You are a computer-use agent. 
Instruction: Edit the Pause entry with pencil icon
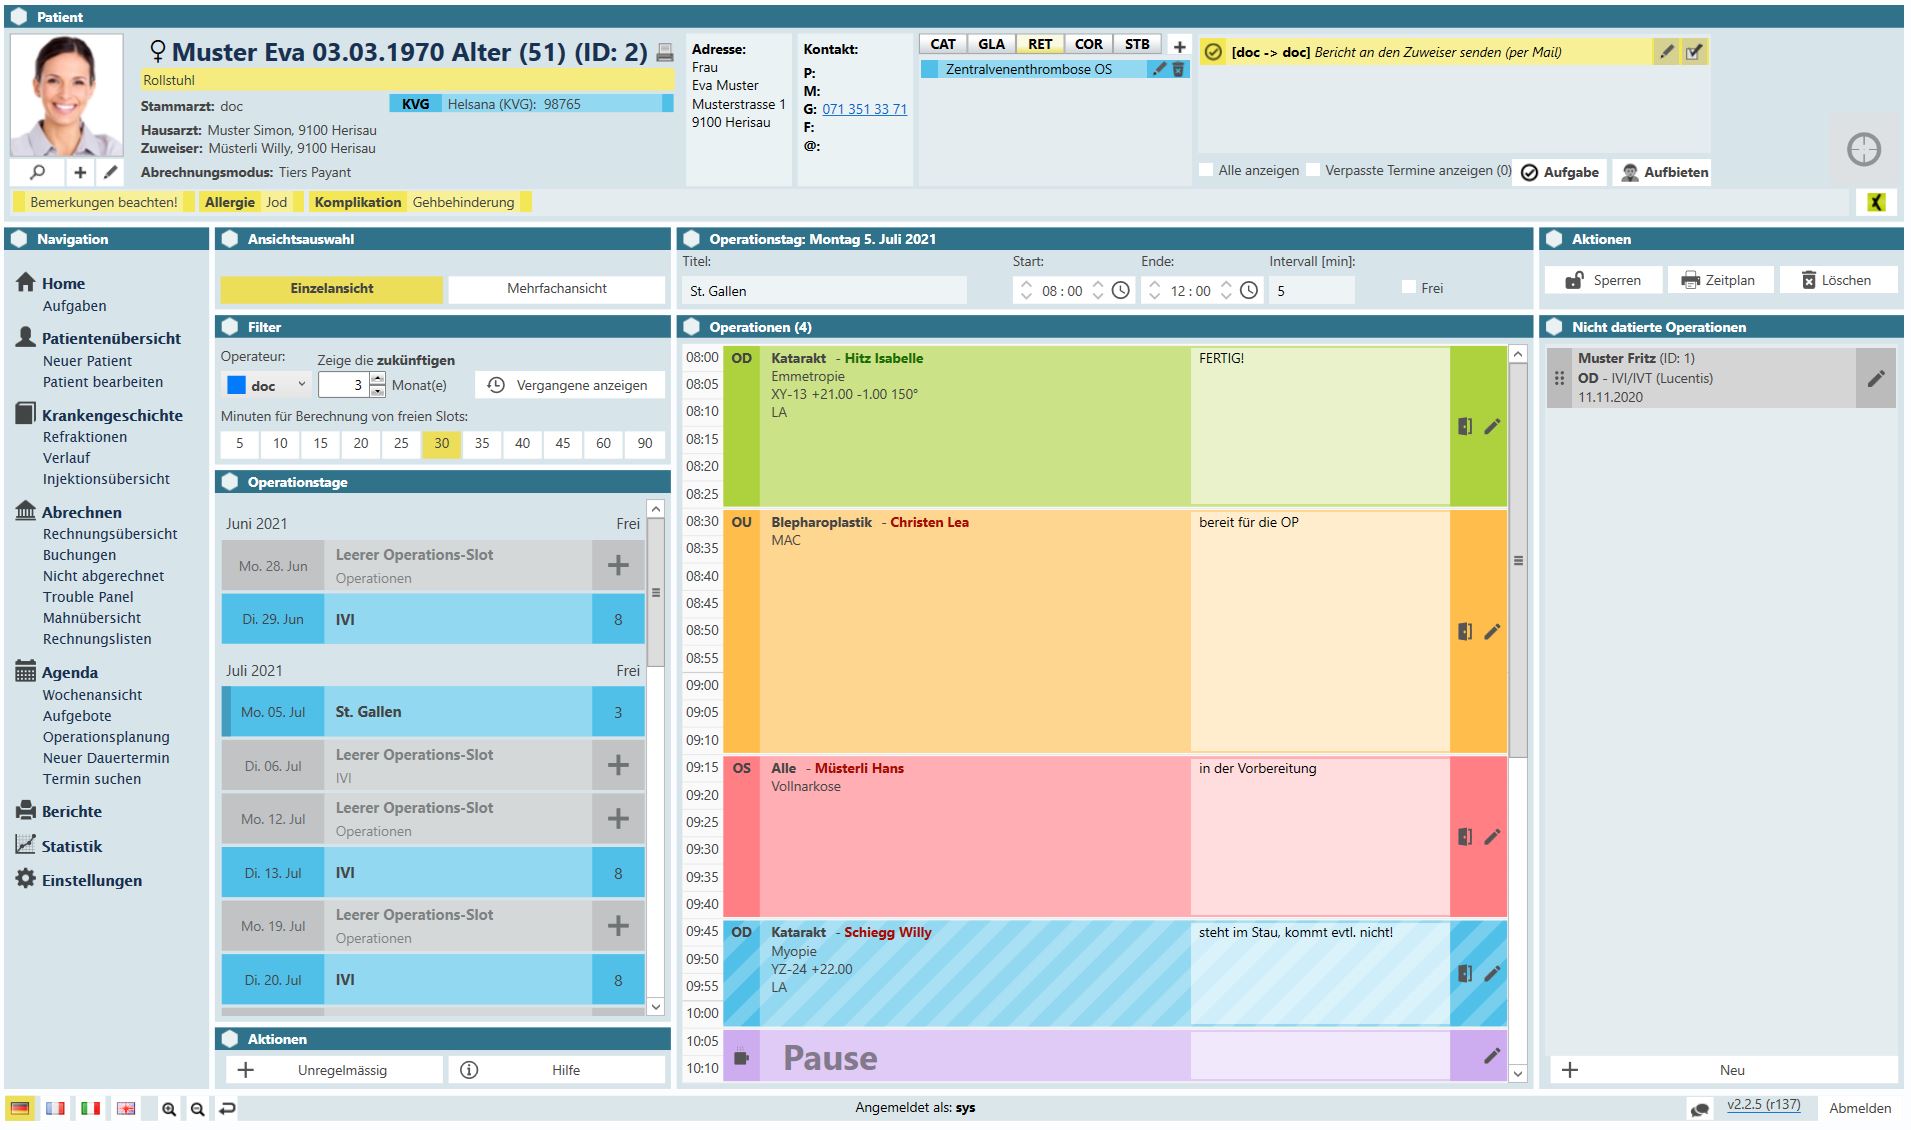pyautogui.click(x=1492, y=1056)
